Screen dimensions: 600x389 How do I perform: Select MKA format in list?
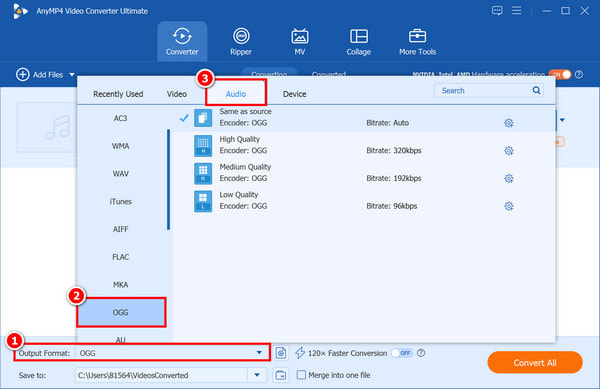[x=120, y=285]
